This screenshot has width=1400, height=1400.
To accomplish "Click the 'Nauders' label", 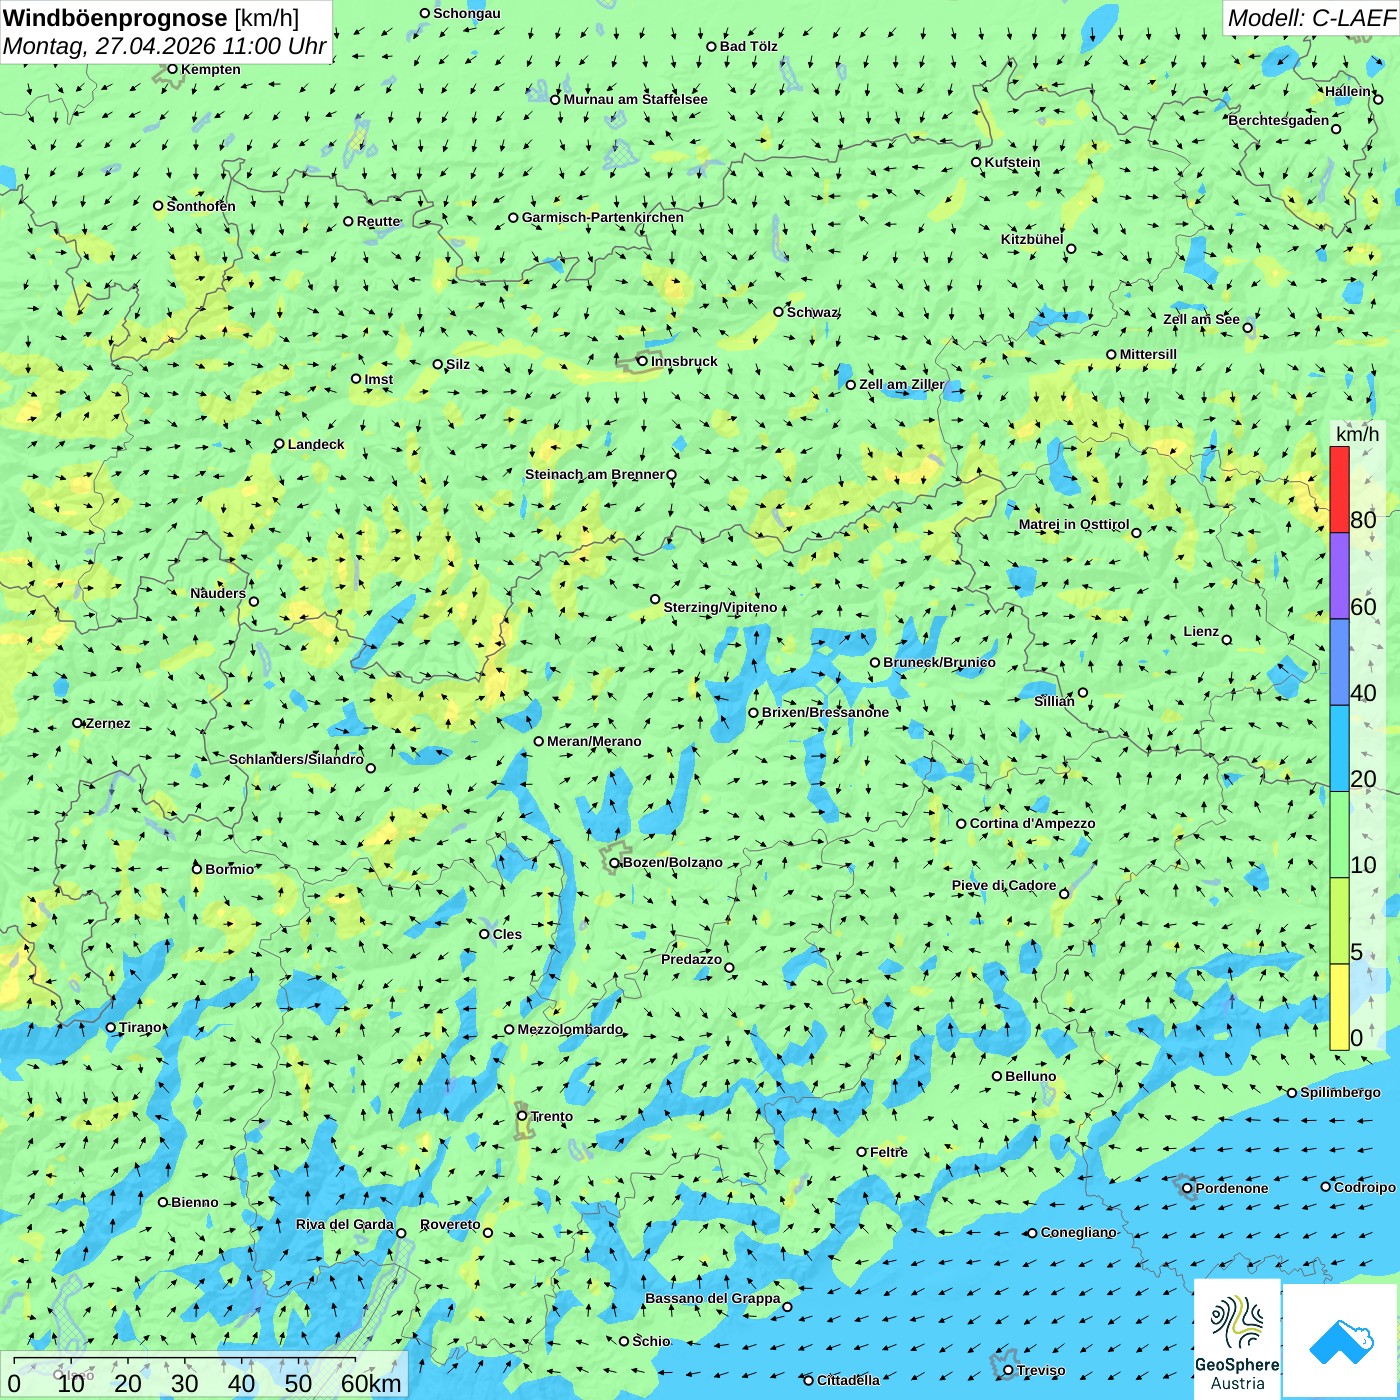I will click(x=218, y=593).
